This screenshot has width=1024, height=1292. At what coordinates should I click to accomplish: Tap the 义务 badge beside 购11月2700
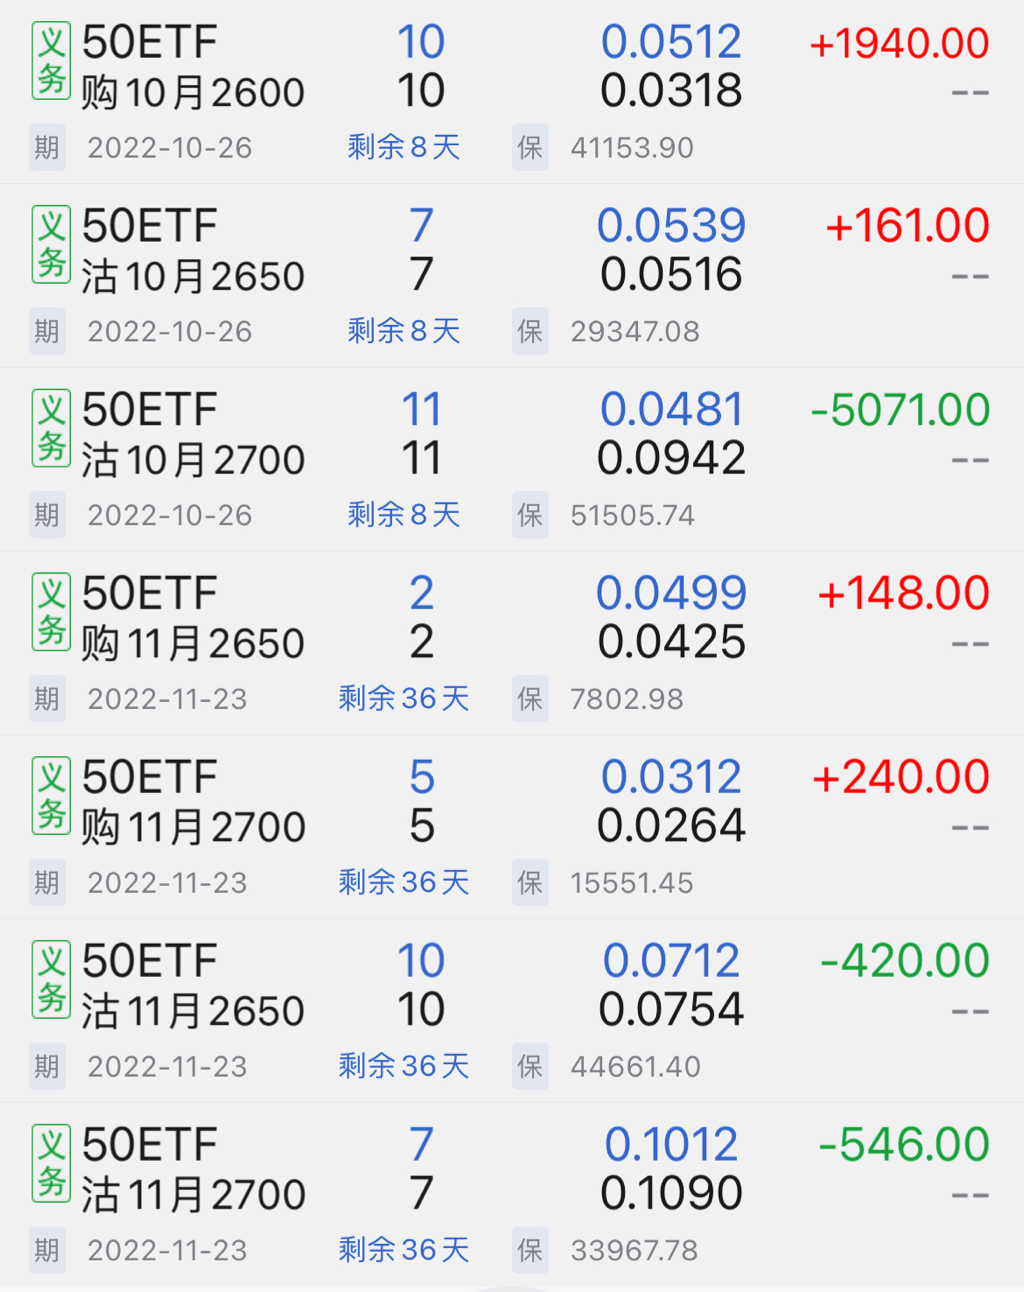pyautogui.click(x=51, y=796)
